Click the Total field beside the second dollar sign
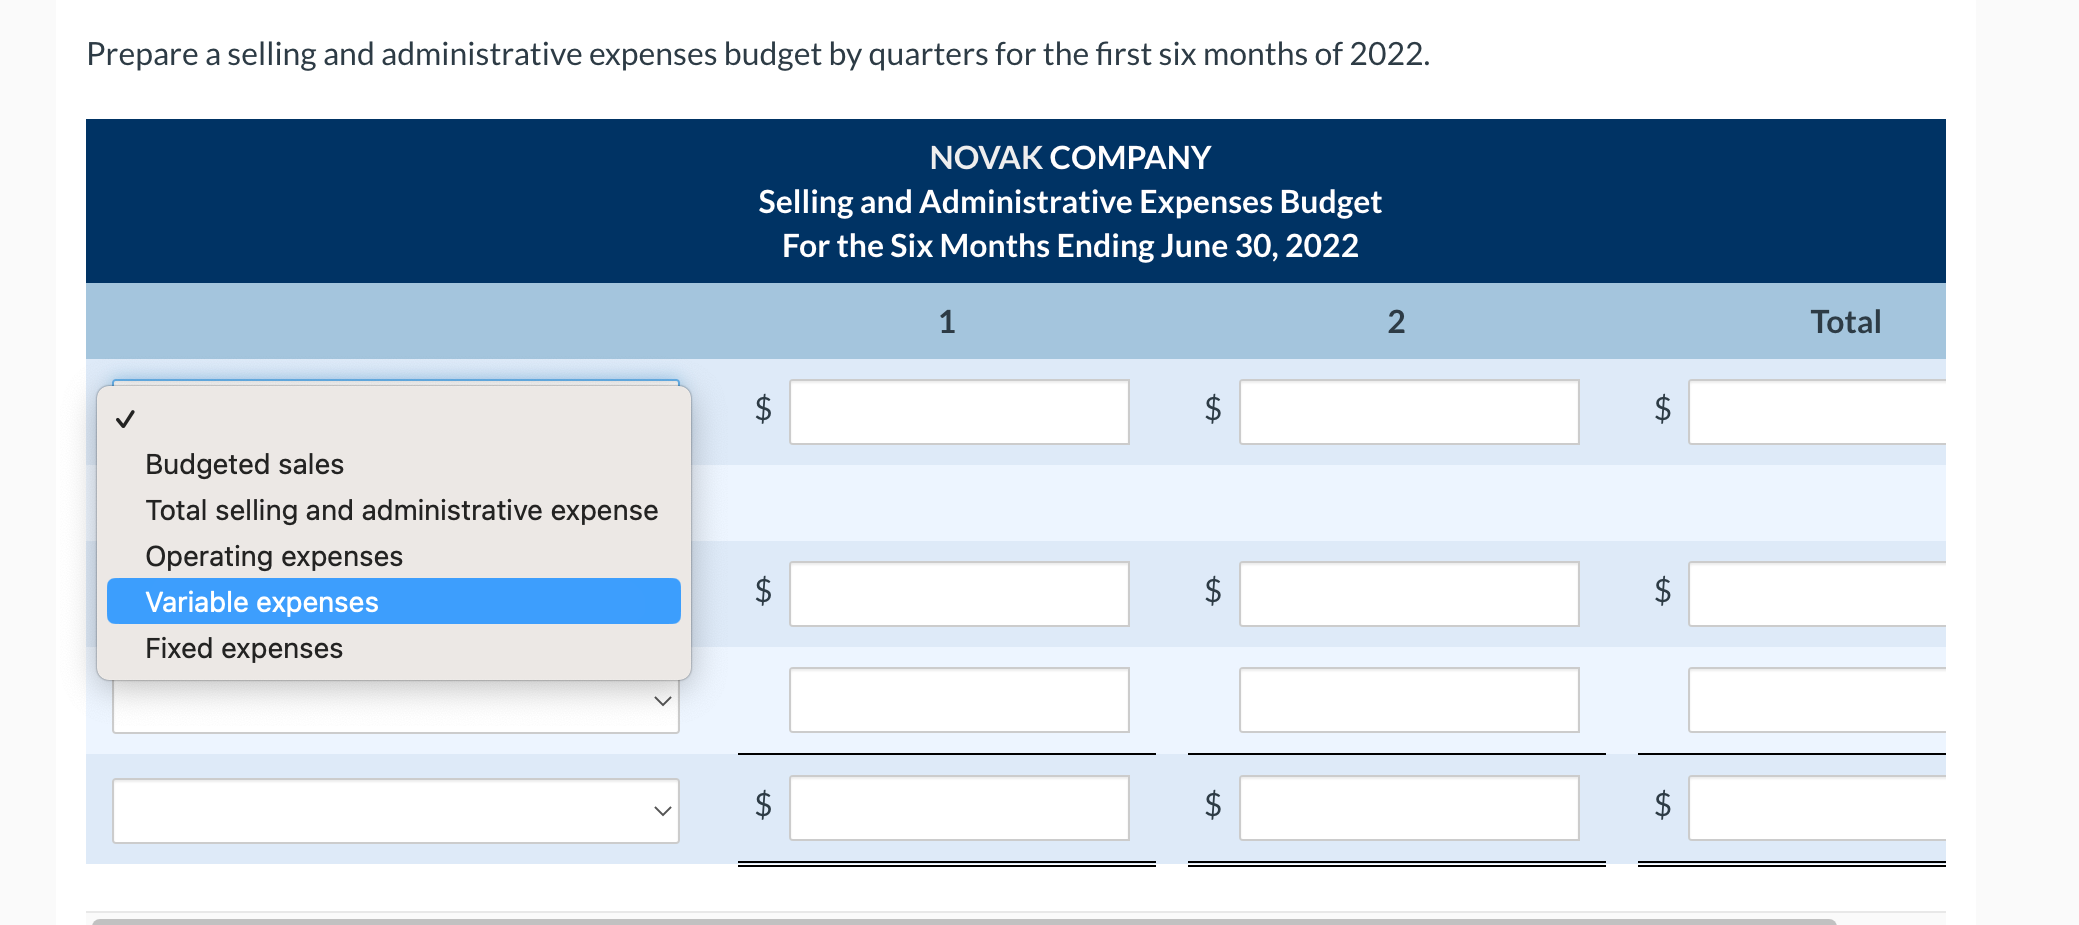Viewport: 2079px width, 925px height. click(1860, 593)
